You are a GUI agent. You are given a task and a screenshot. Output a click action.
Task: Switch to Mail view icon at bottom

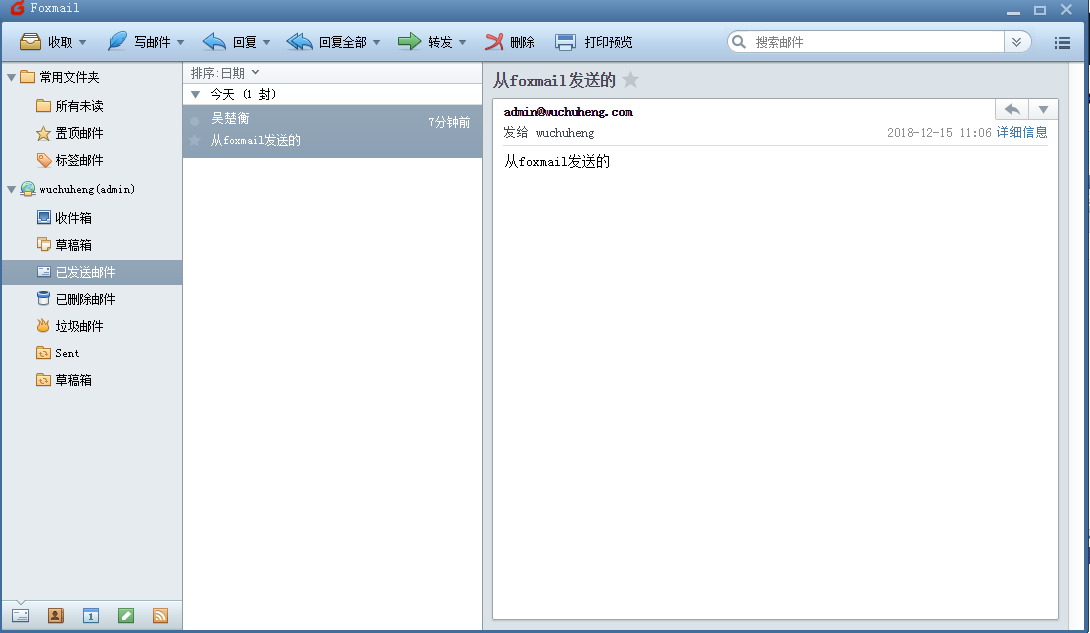(21, 616)
